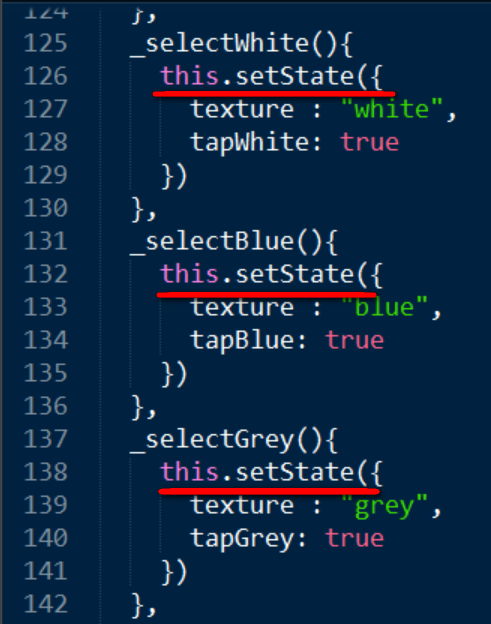Click the tapWhite property key

250,143
